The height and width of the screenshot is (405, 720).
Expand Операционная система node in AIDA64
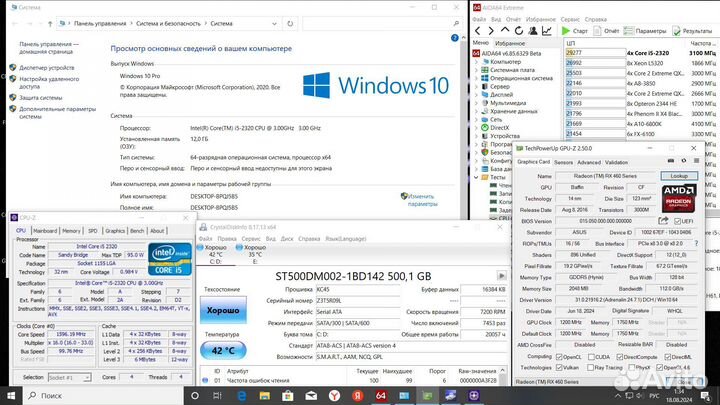coord(477,78)
